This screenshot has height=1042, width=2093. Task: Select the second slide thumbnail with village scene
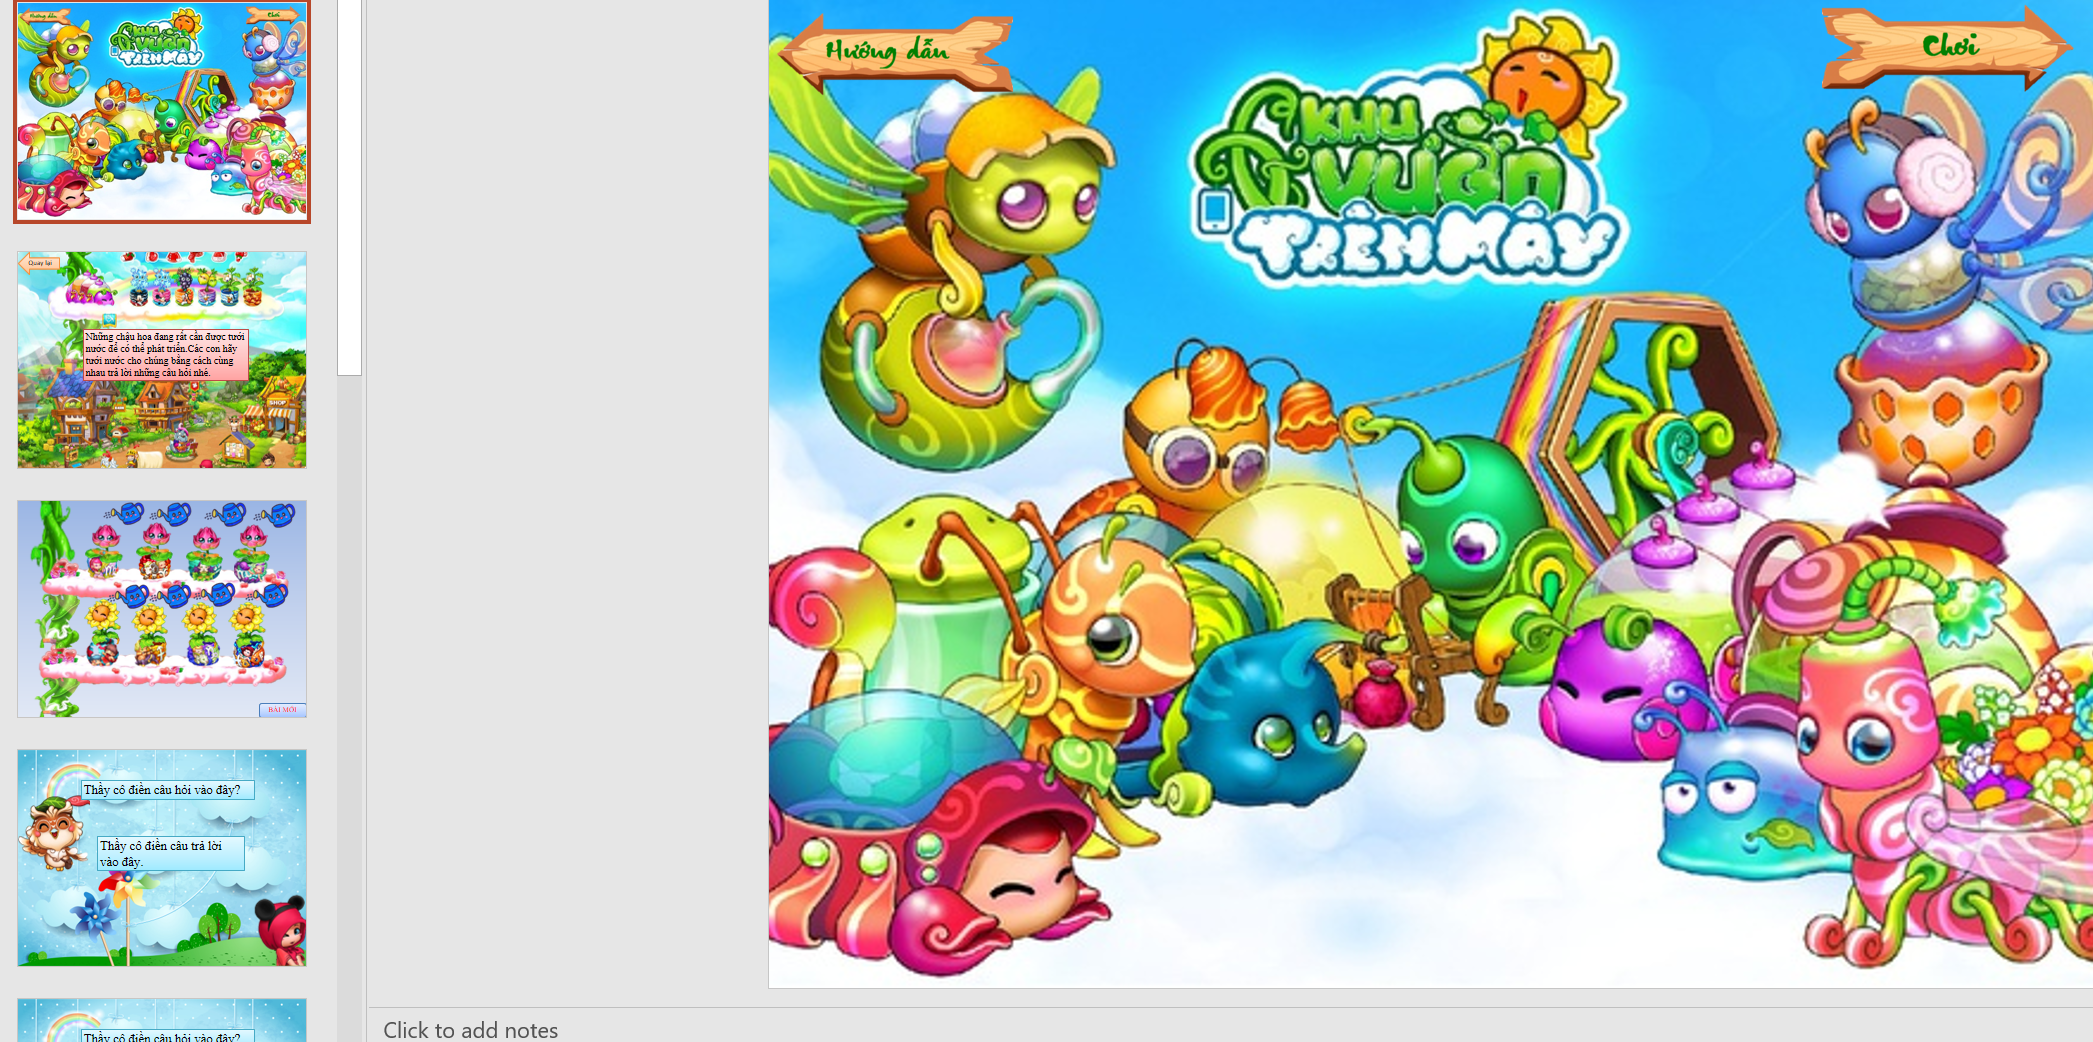(x=162, y=359)
